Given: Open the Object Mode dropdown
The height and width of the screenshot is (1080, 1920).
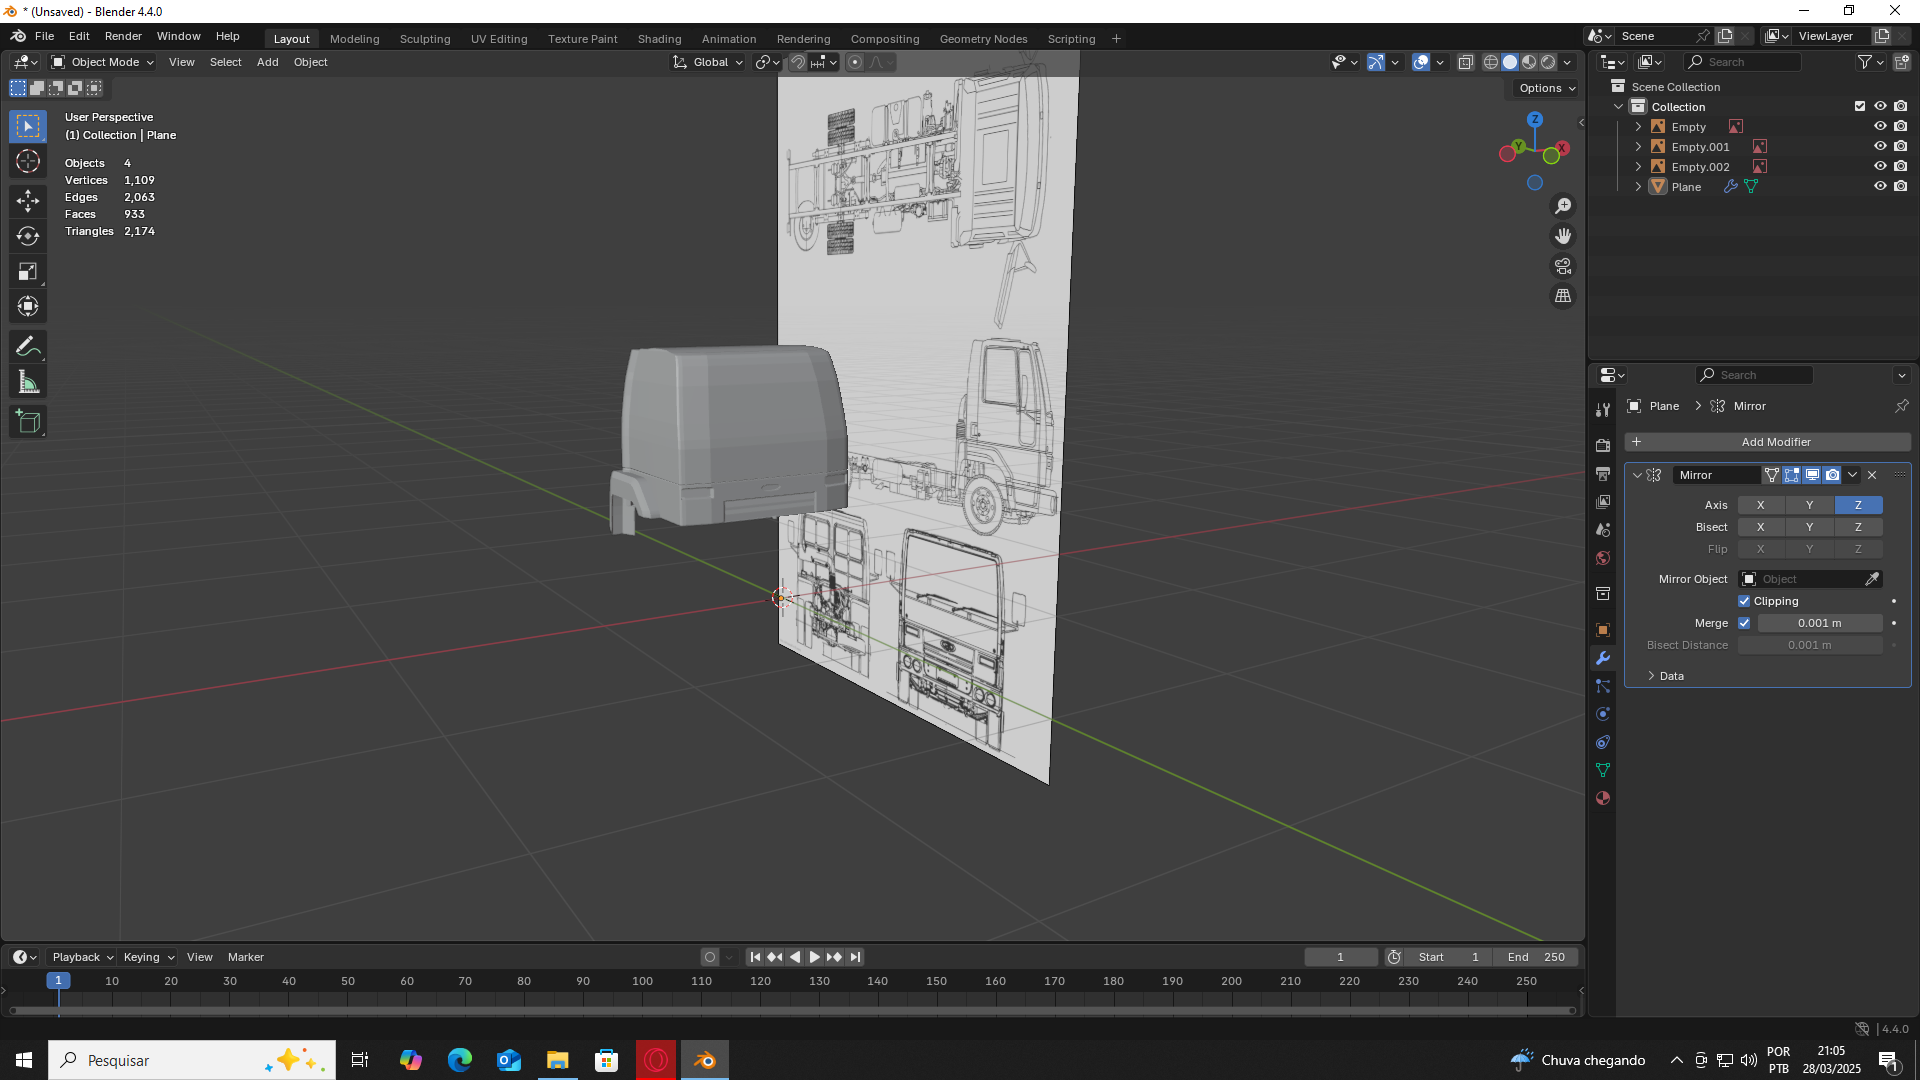Looking at the screenshot, I should coord(104,62).
